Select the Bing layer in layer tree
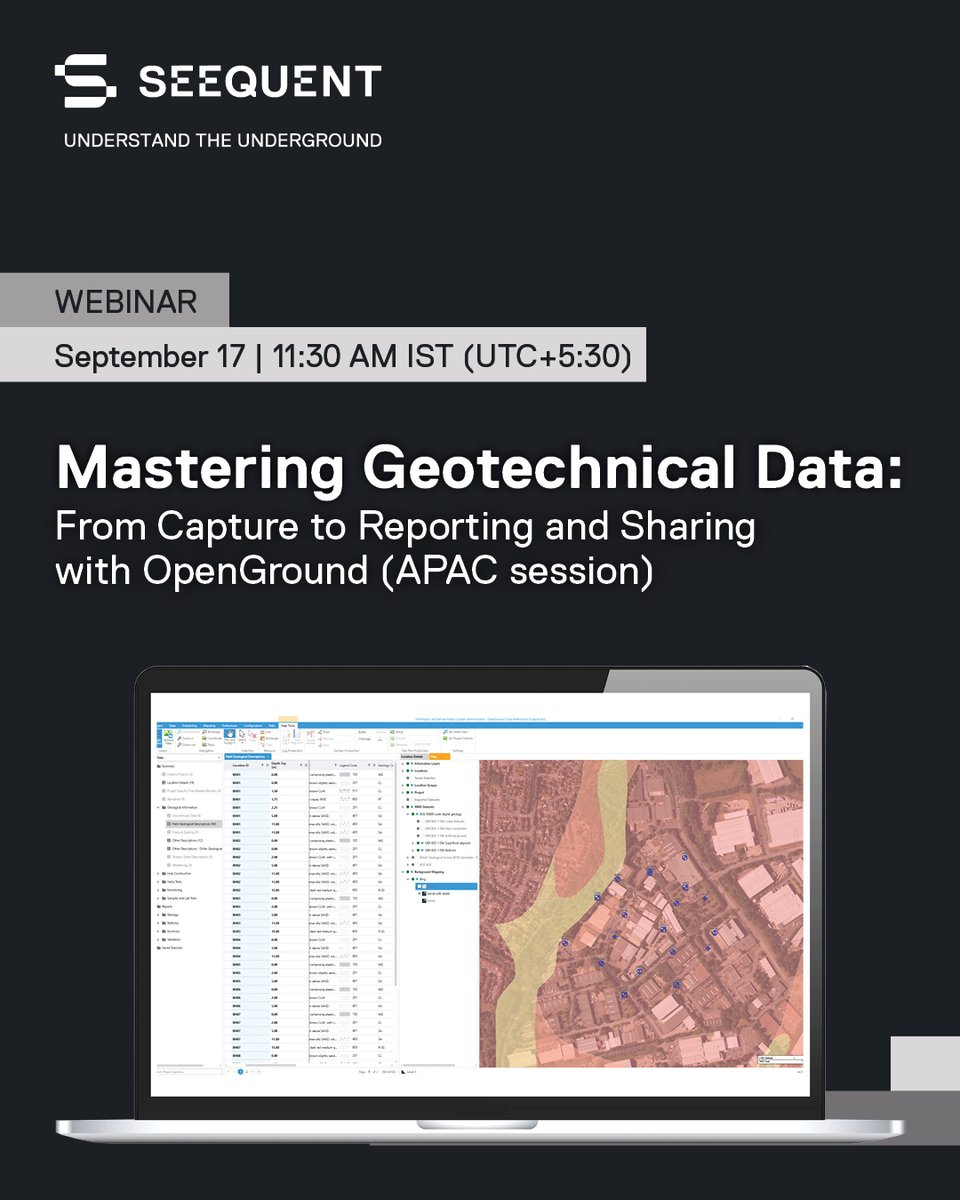 tap(423, 879)
